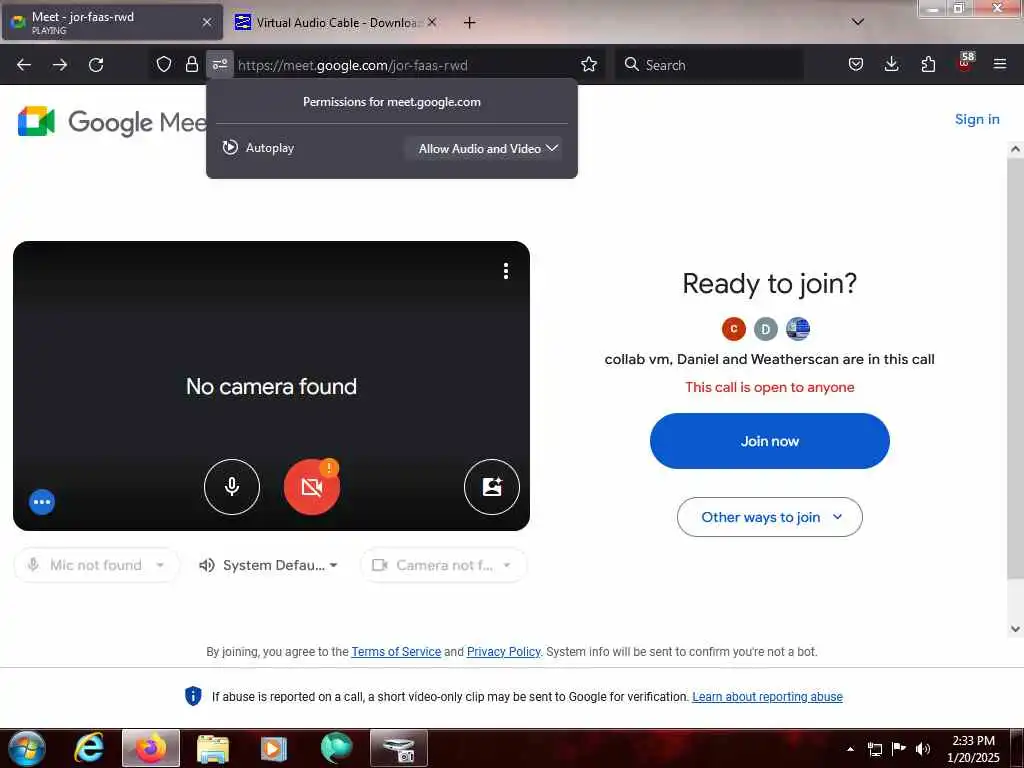Click the scrollbar up arrow
1024x768 pixels.
coord(1016,149)
